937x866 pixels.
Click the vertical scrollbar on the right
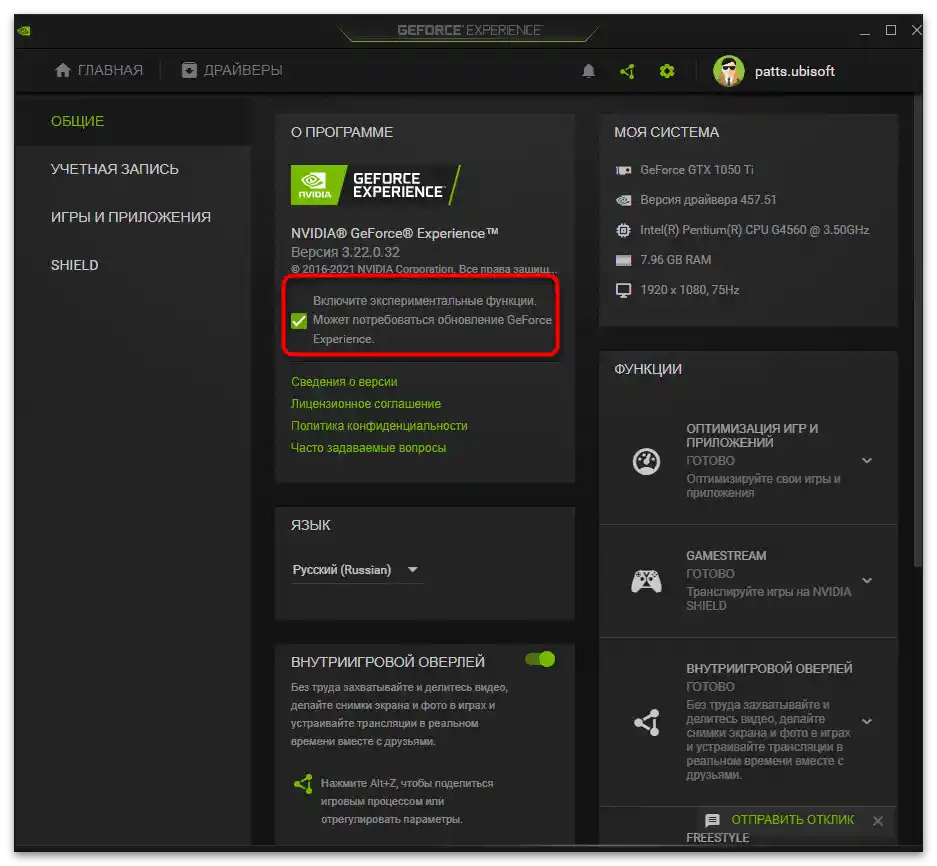click(x=917, y=331)
